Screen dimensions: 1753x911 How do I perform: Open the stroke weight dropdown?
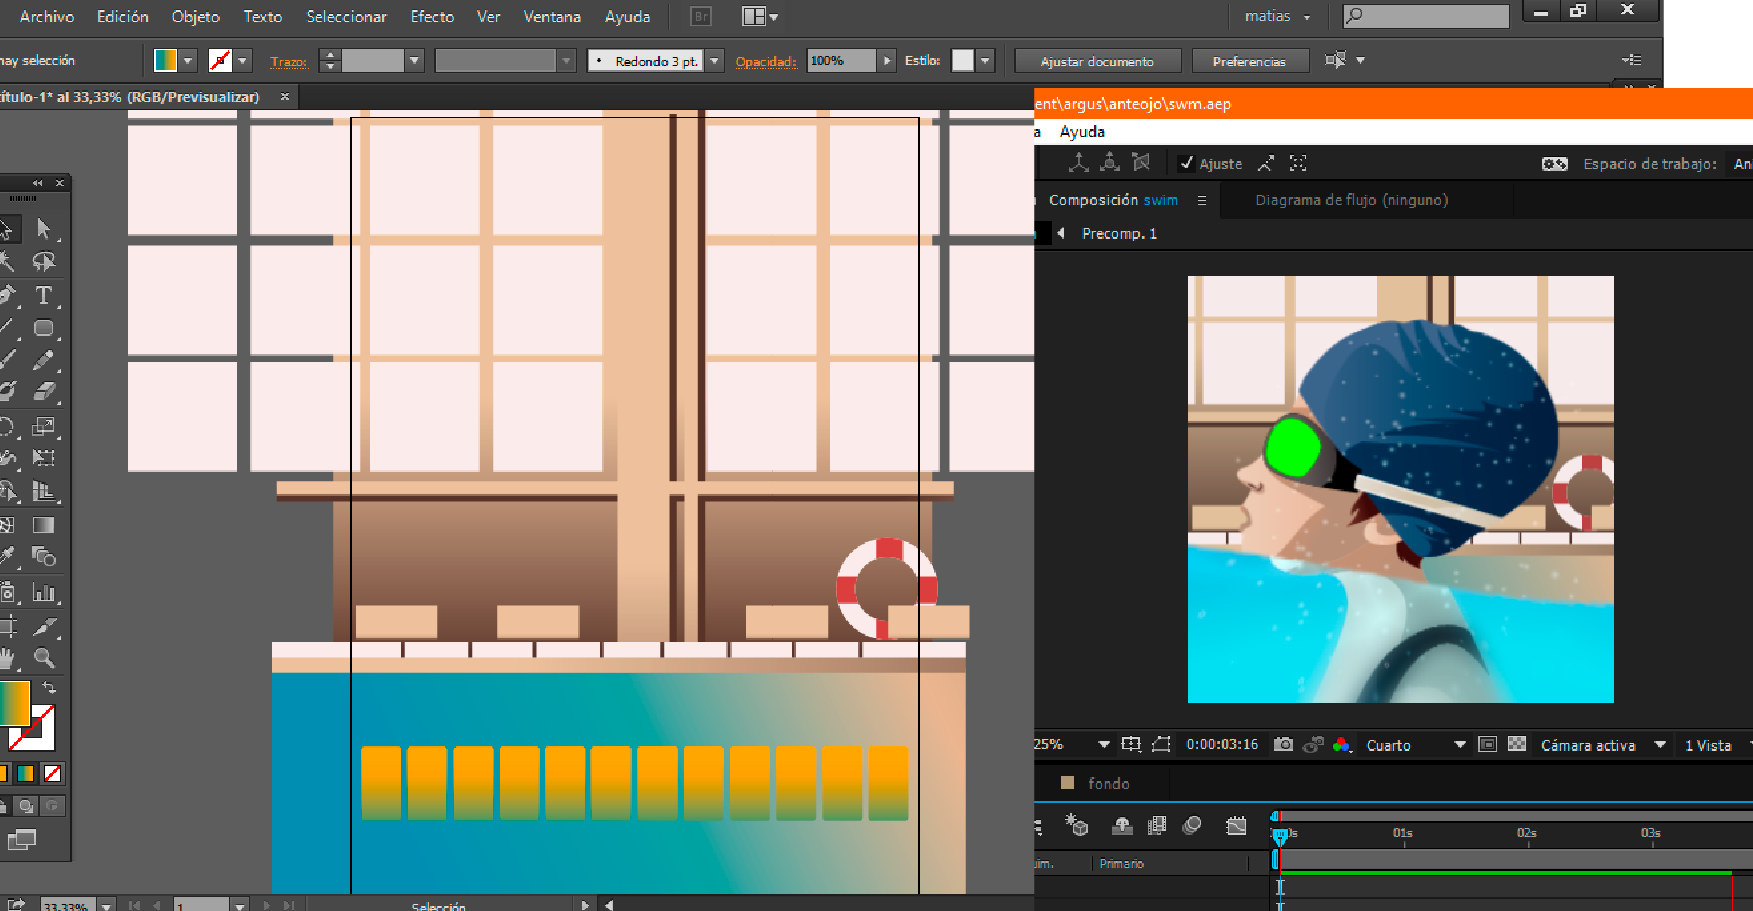coord(414,61)
